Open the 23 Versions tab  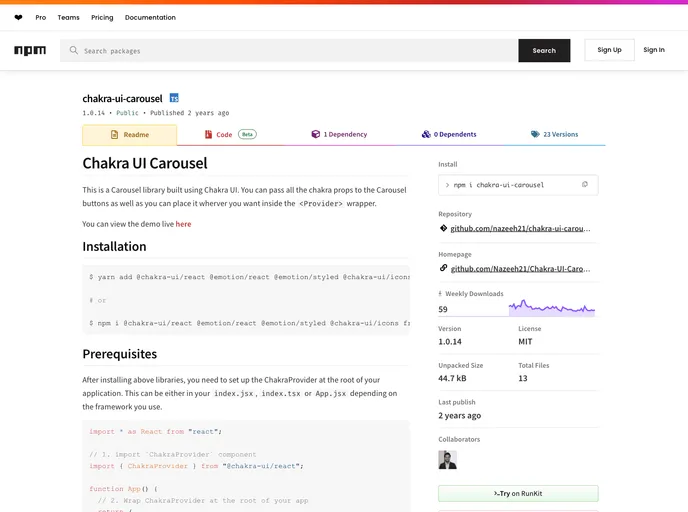coord(554,134)
